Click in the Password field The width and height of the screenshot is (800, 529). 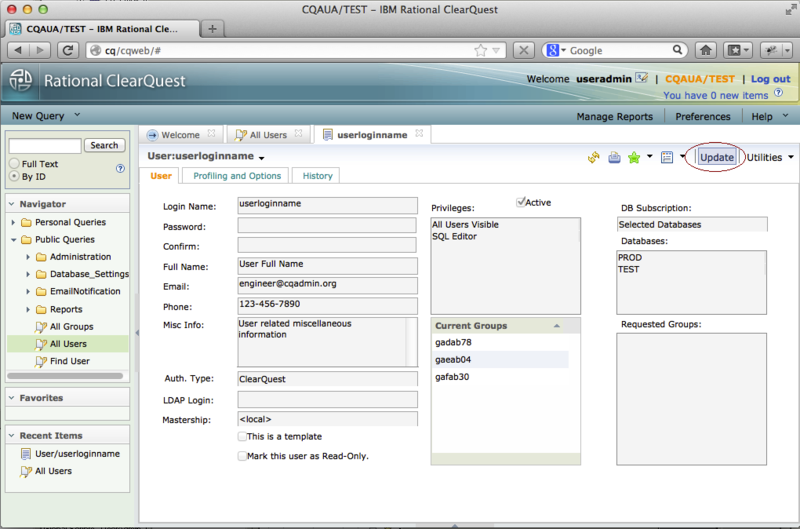[327, 225]
